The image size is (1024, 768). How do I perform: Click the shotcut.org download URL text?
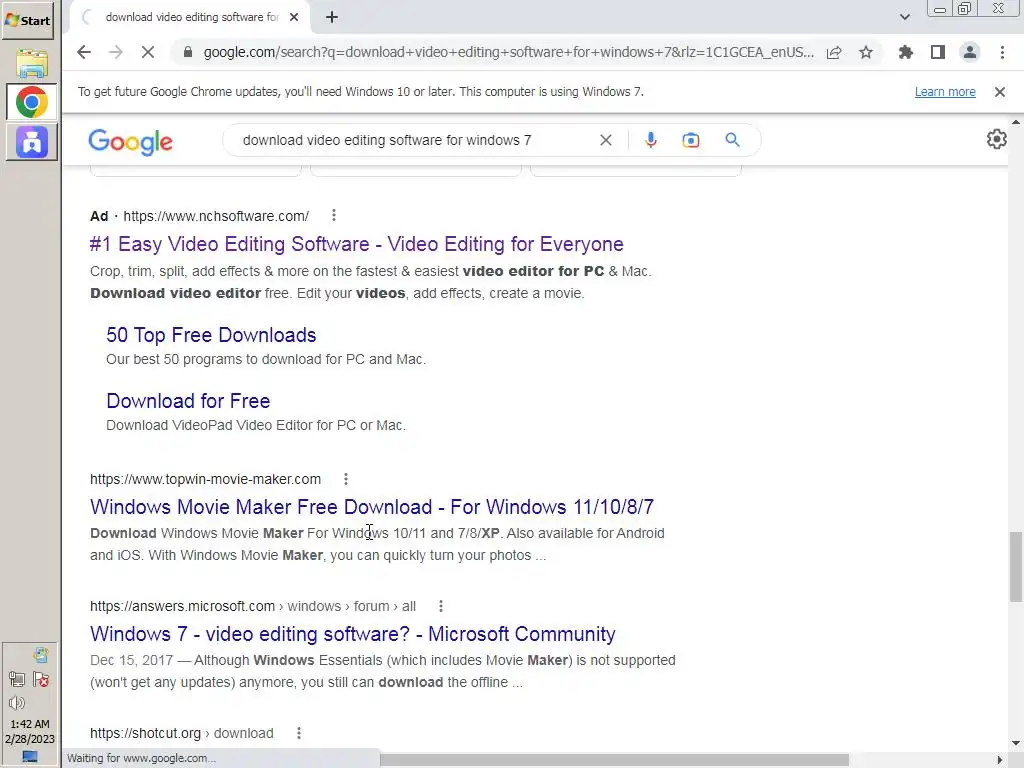click(182, 733)
